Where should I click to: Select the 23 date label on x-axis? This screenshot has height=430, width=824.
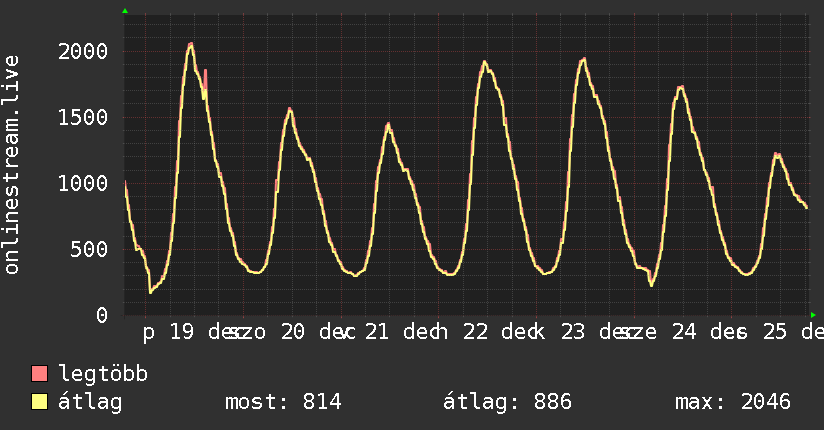click(573, 332)
